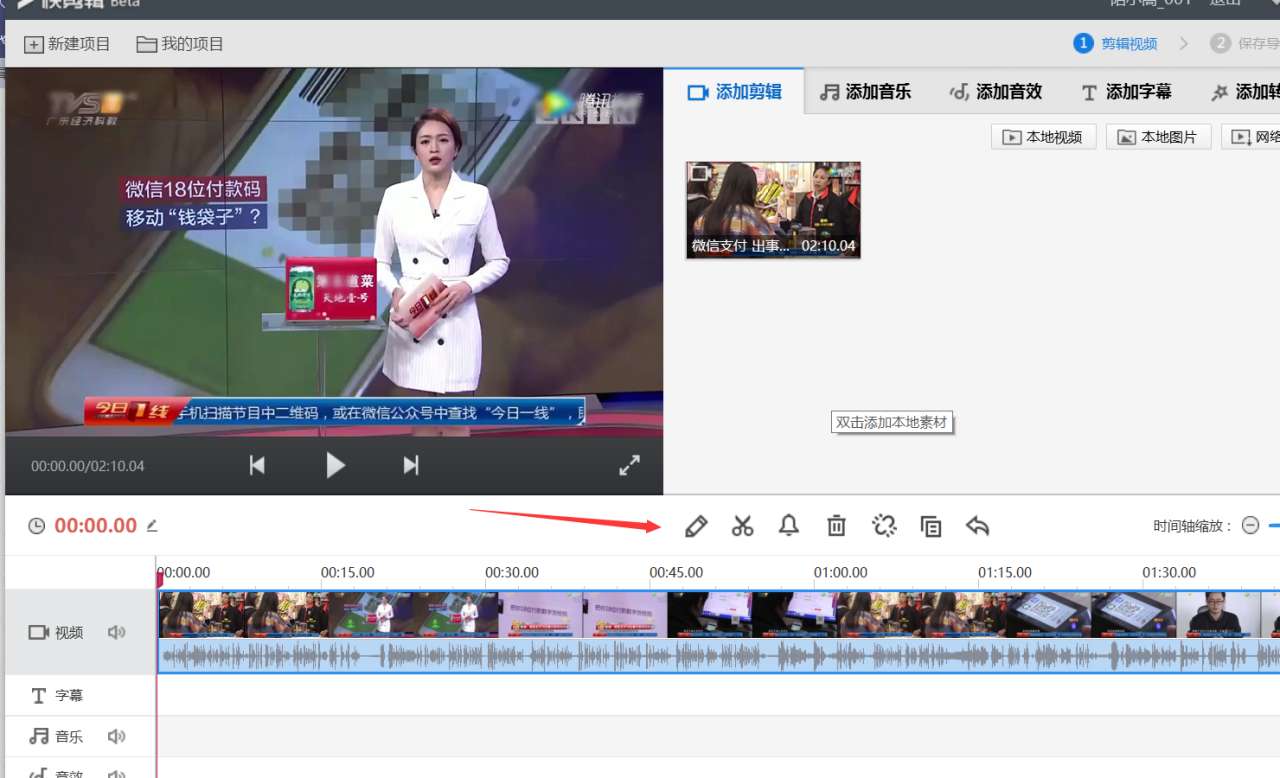
Task: Click the pencil edit icon in timeline toolbar
Action: pos(696,525)
